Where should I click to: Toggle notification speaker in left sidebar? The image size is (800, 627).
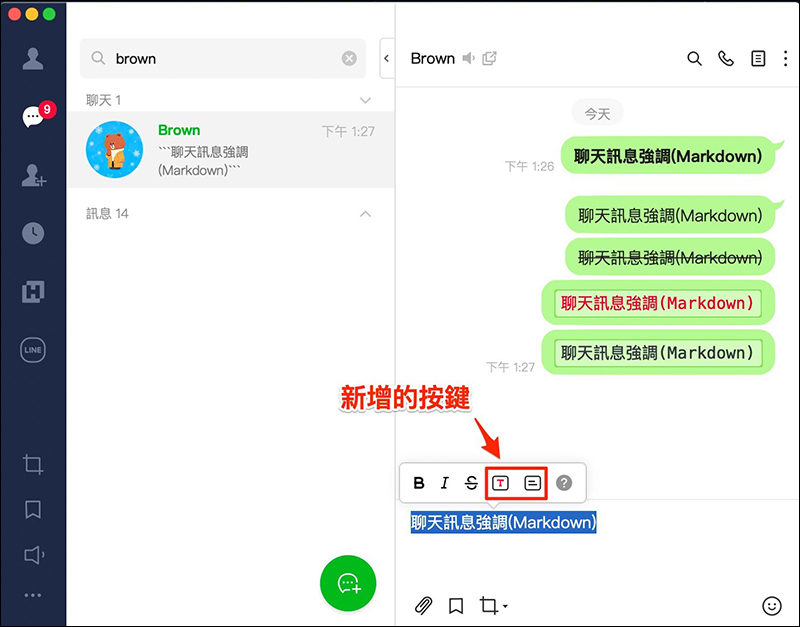click(33, 555)
